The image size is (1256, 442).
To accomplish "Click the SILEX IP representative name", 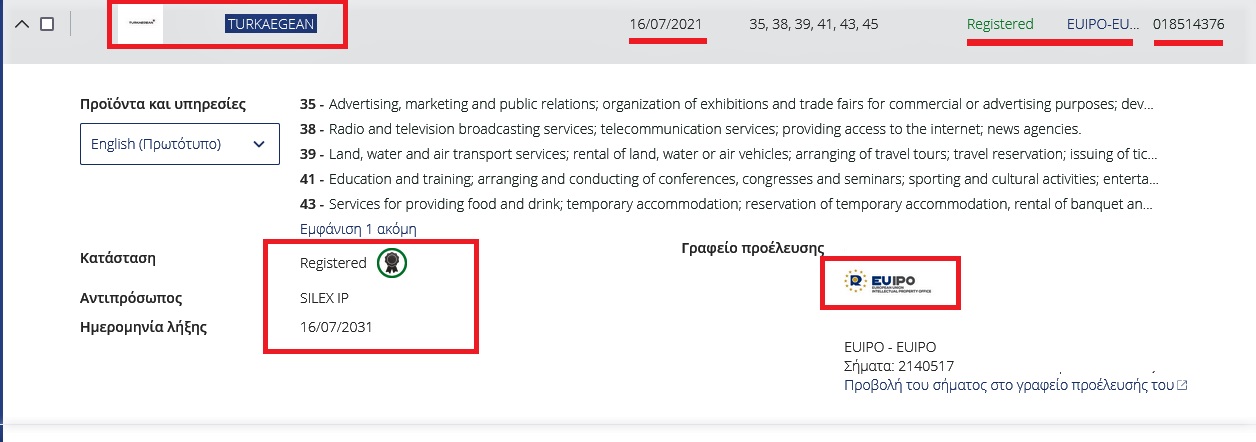I will coord(324,298).
